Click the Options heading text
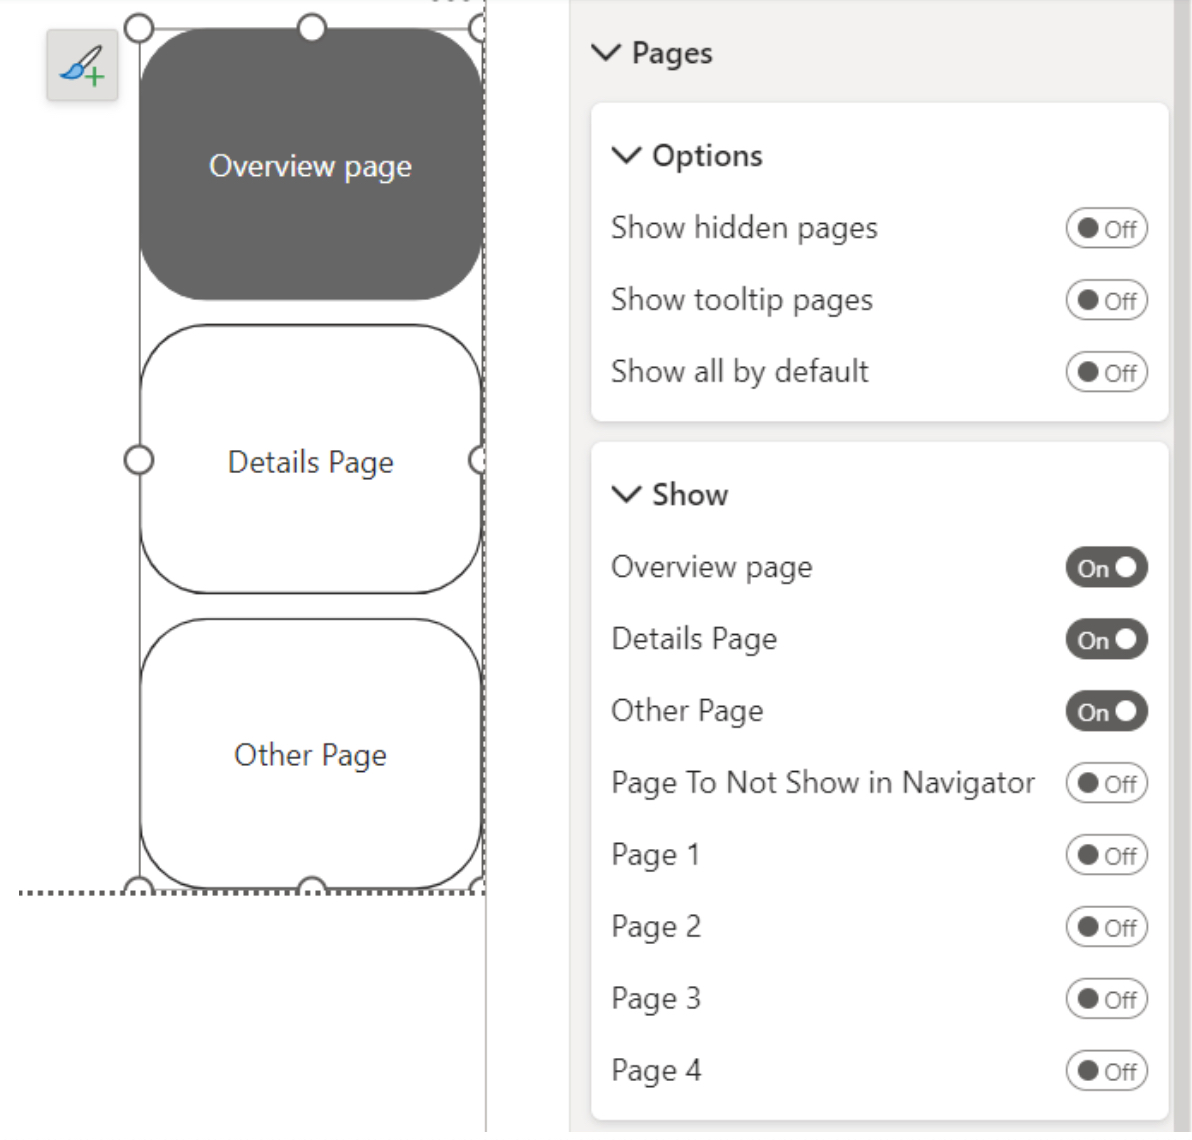The height and width of the screenshot is (1140, 1192). (x=707, y=156)
